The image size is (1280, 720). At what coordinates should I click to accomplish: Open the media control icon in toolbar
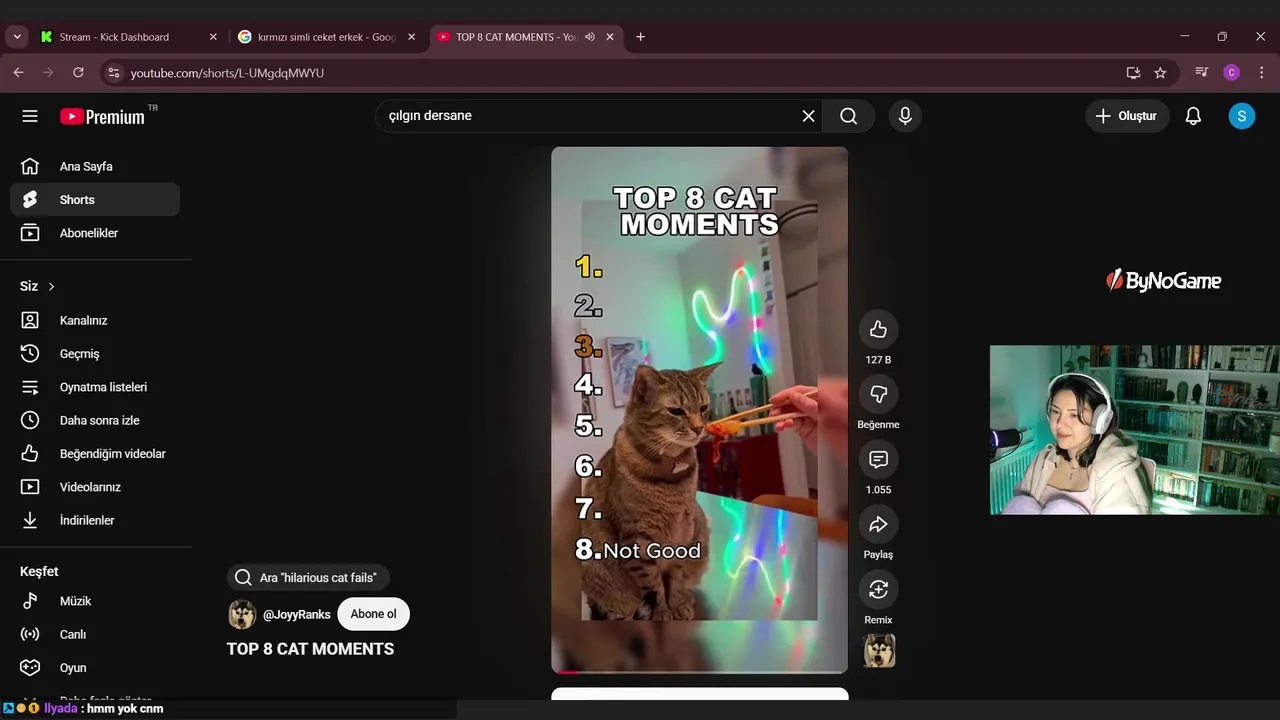1202,73
